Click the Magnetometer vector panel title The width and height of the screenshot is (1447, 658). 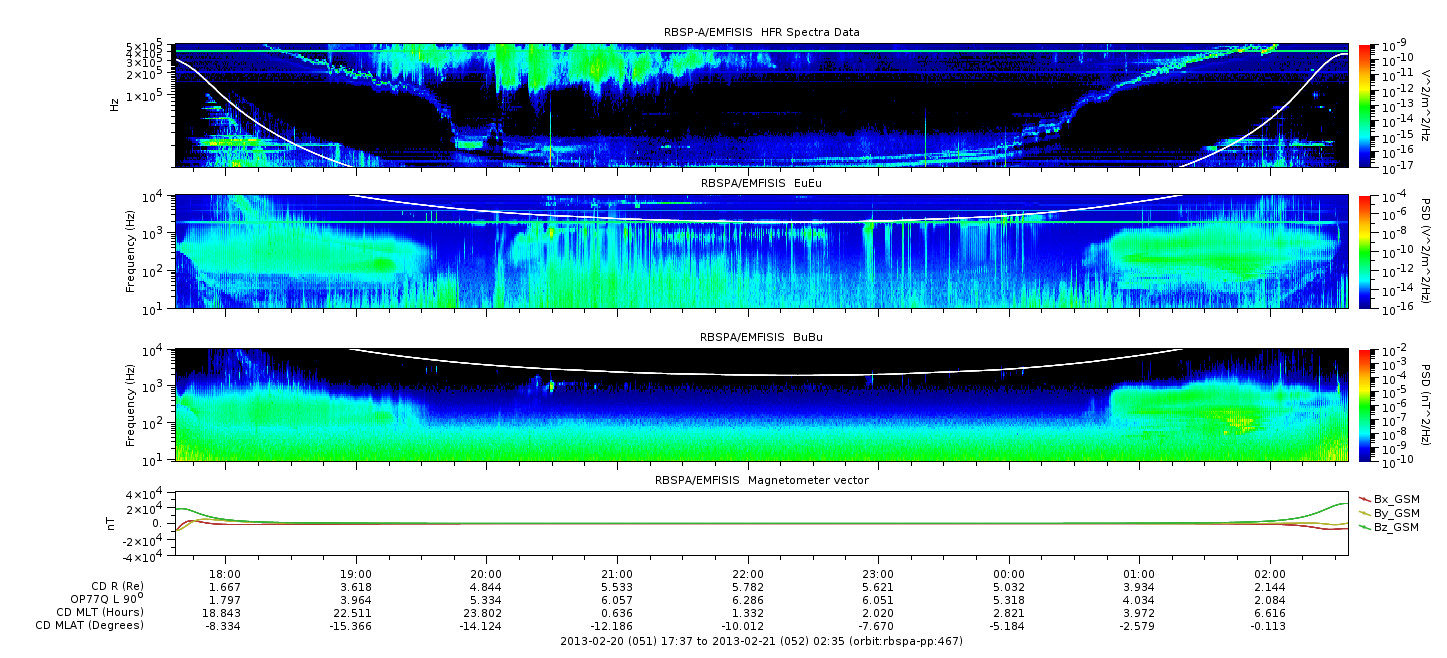pyautogui.click(x=761, y=481)
